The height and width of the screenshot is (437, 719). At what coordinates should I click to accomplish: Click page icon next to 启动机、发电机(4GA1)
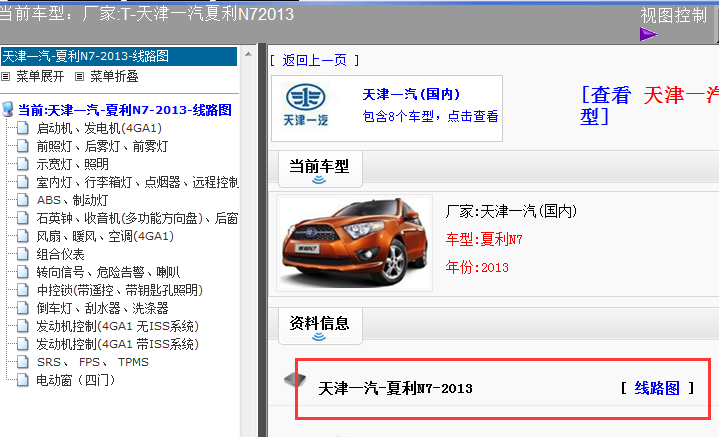(x=22, y=128)
